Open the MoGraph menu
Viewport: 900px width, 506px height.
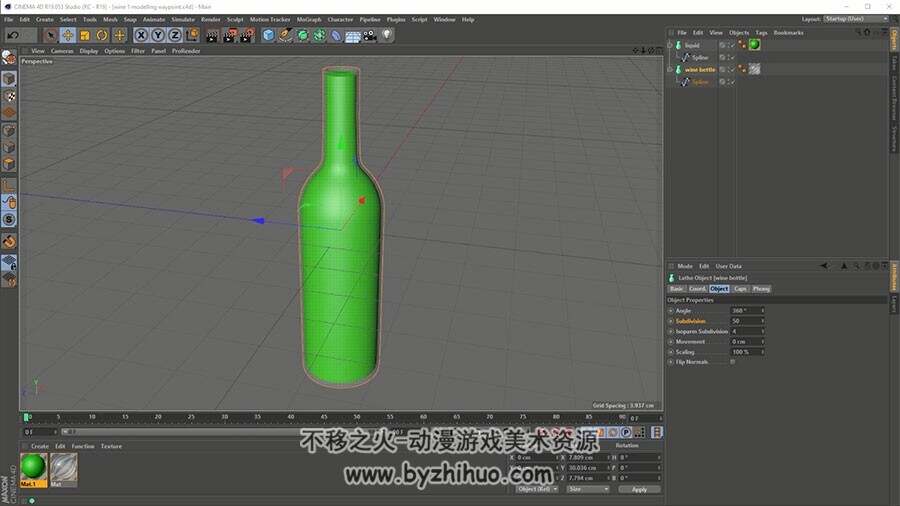pyautogui.click(x=309, y=20)
